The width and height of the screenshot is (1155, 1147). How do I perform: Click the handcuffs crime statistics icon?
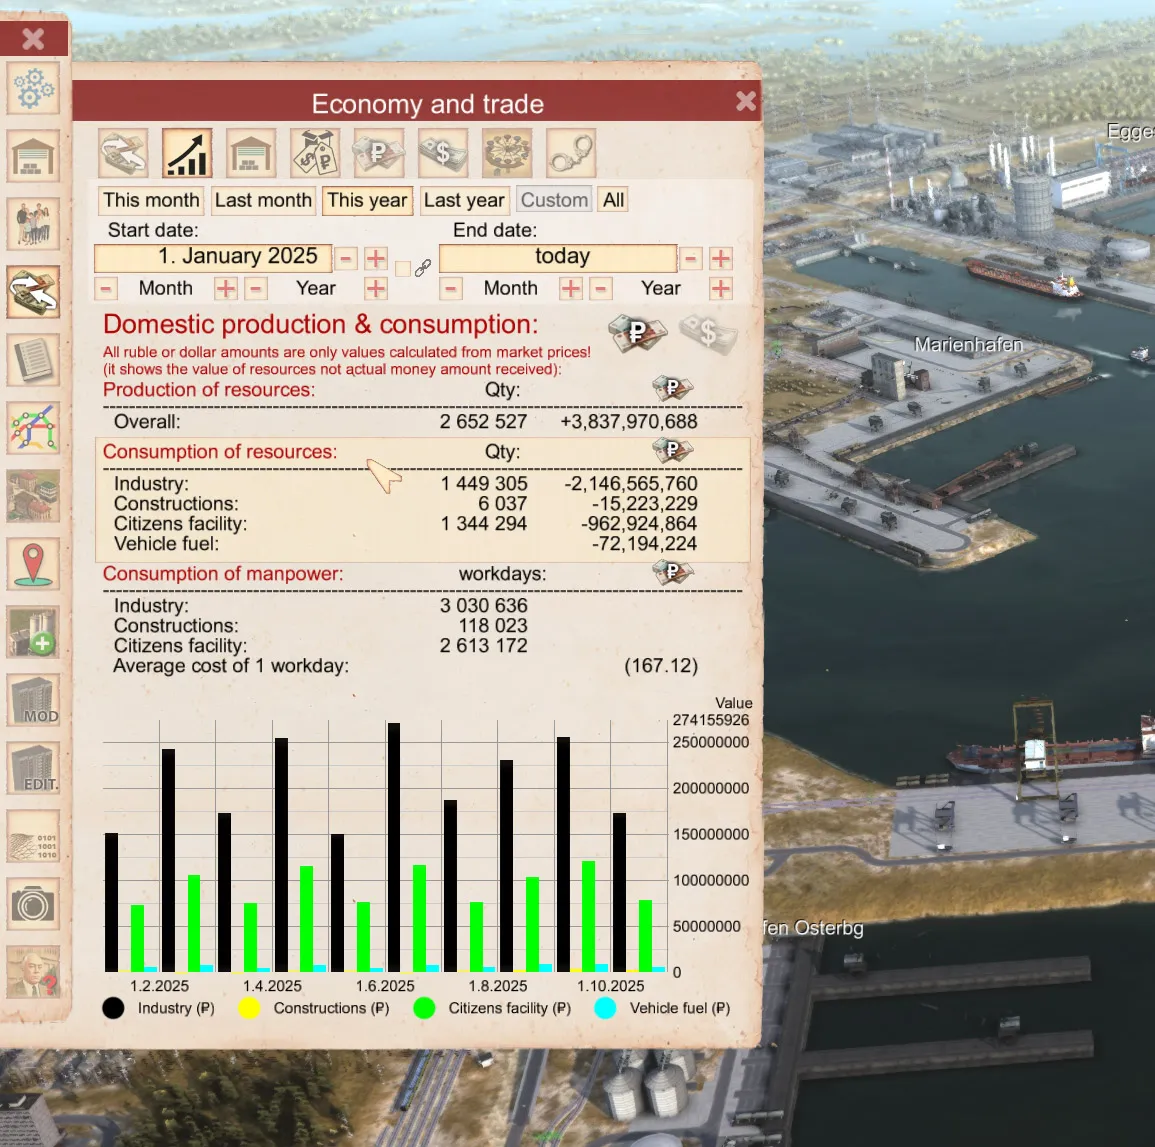click(x=571, y=153)
